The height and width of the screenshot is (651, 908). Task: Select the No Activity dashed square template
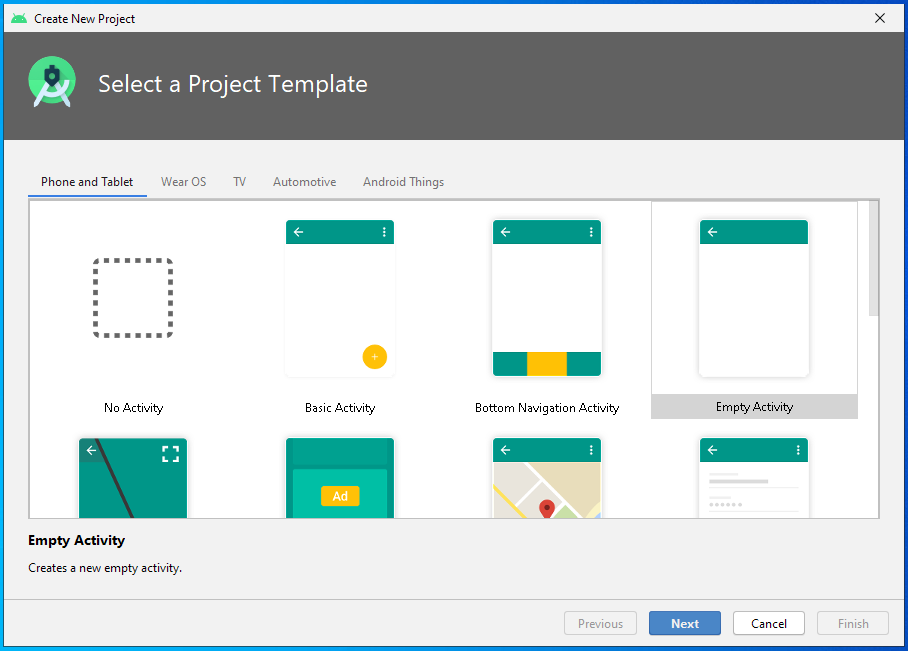pyautogui.click(x=133, y=298)
